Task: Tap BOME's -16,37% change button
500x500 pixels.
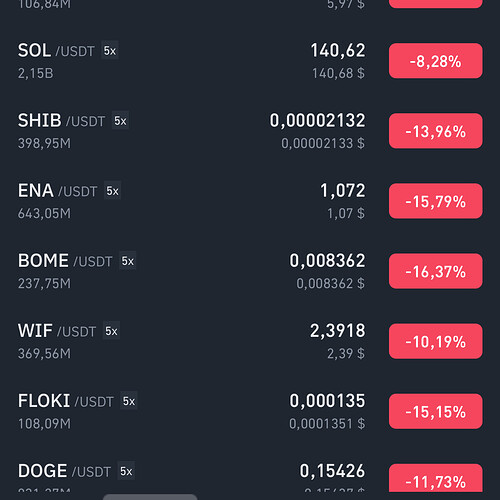Action: pos(436,271)
